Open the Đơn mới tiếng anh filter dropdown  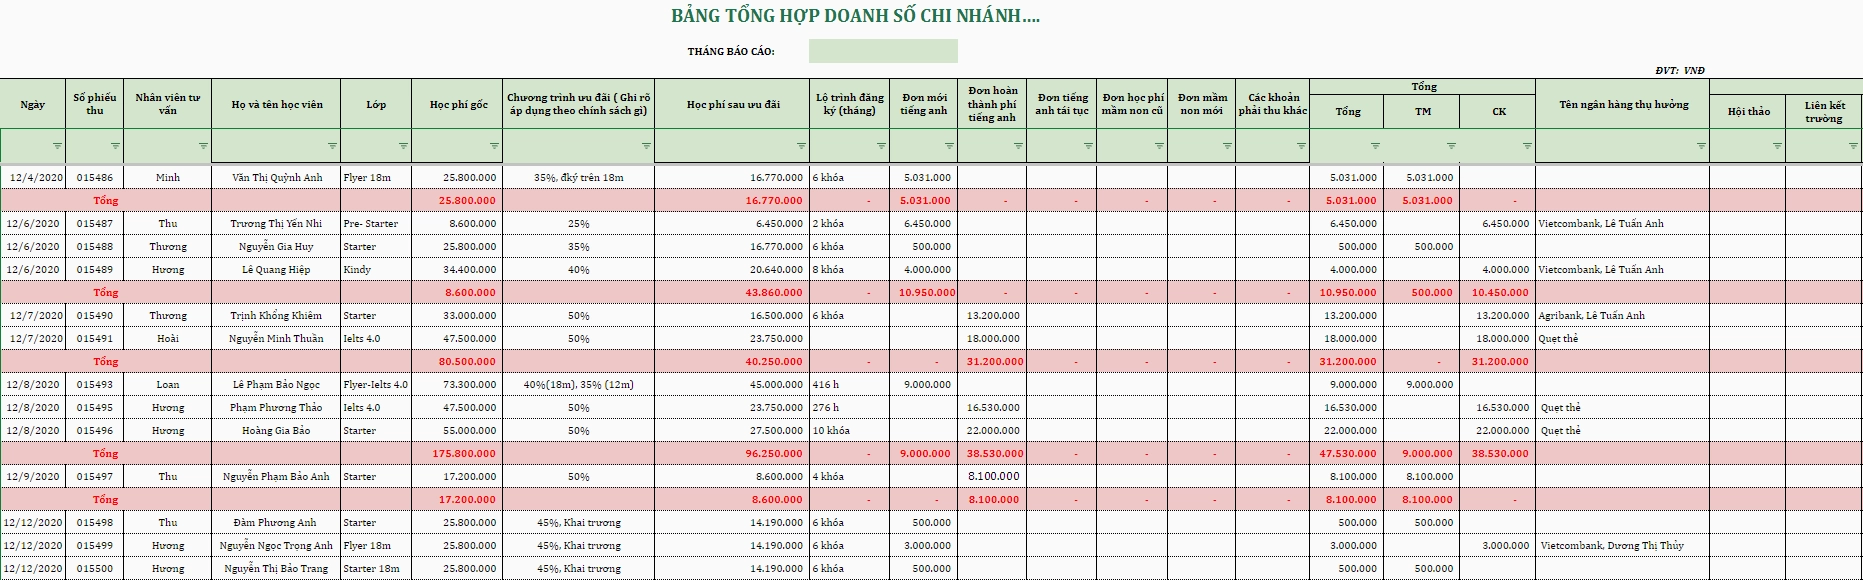tap(949, 146)
